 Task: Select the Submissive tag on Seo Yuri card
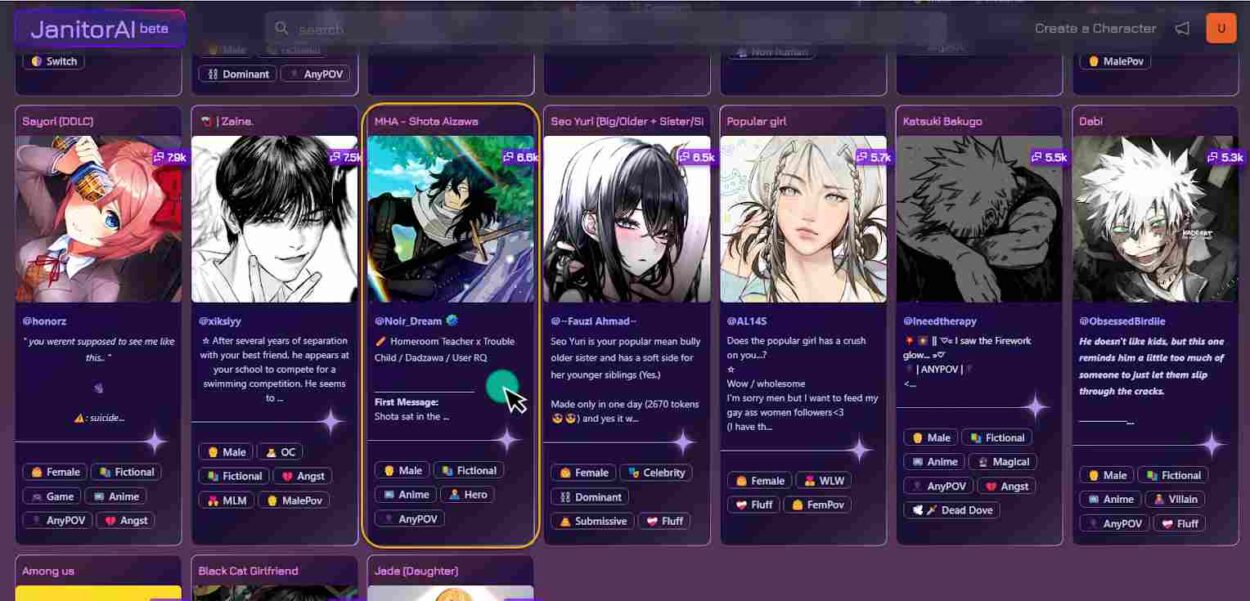(x=593, y=521)
